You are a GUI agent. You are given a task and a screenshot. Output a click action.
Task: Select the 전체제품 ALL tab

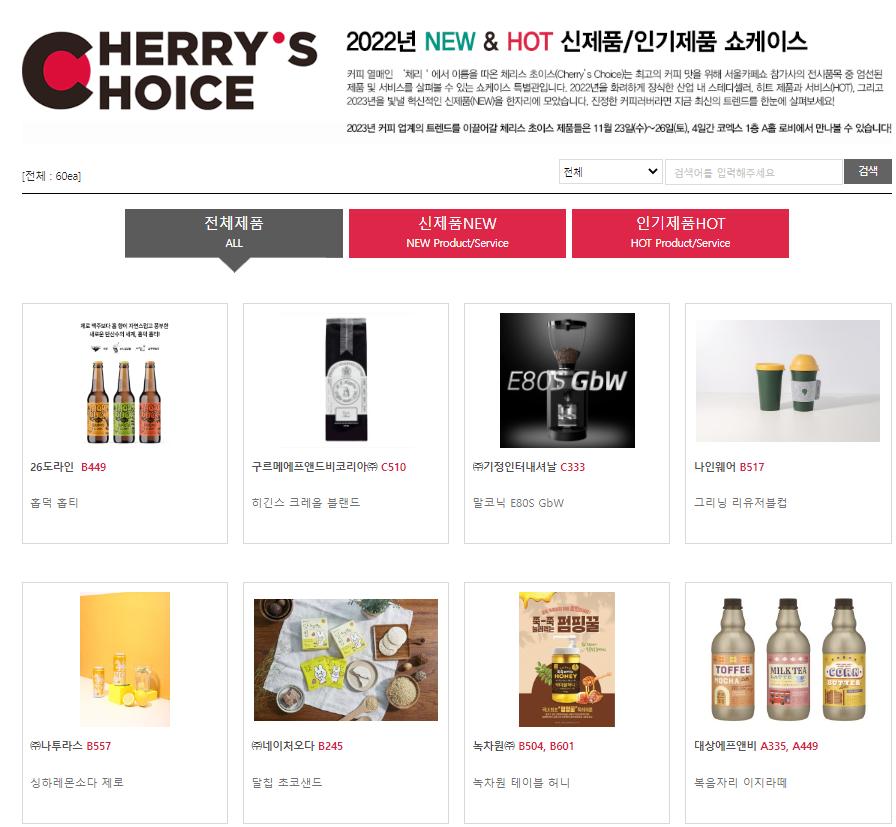pos(234,233)
